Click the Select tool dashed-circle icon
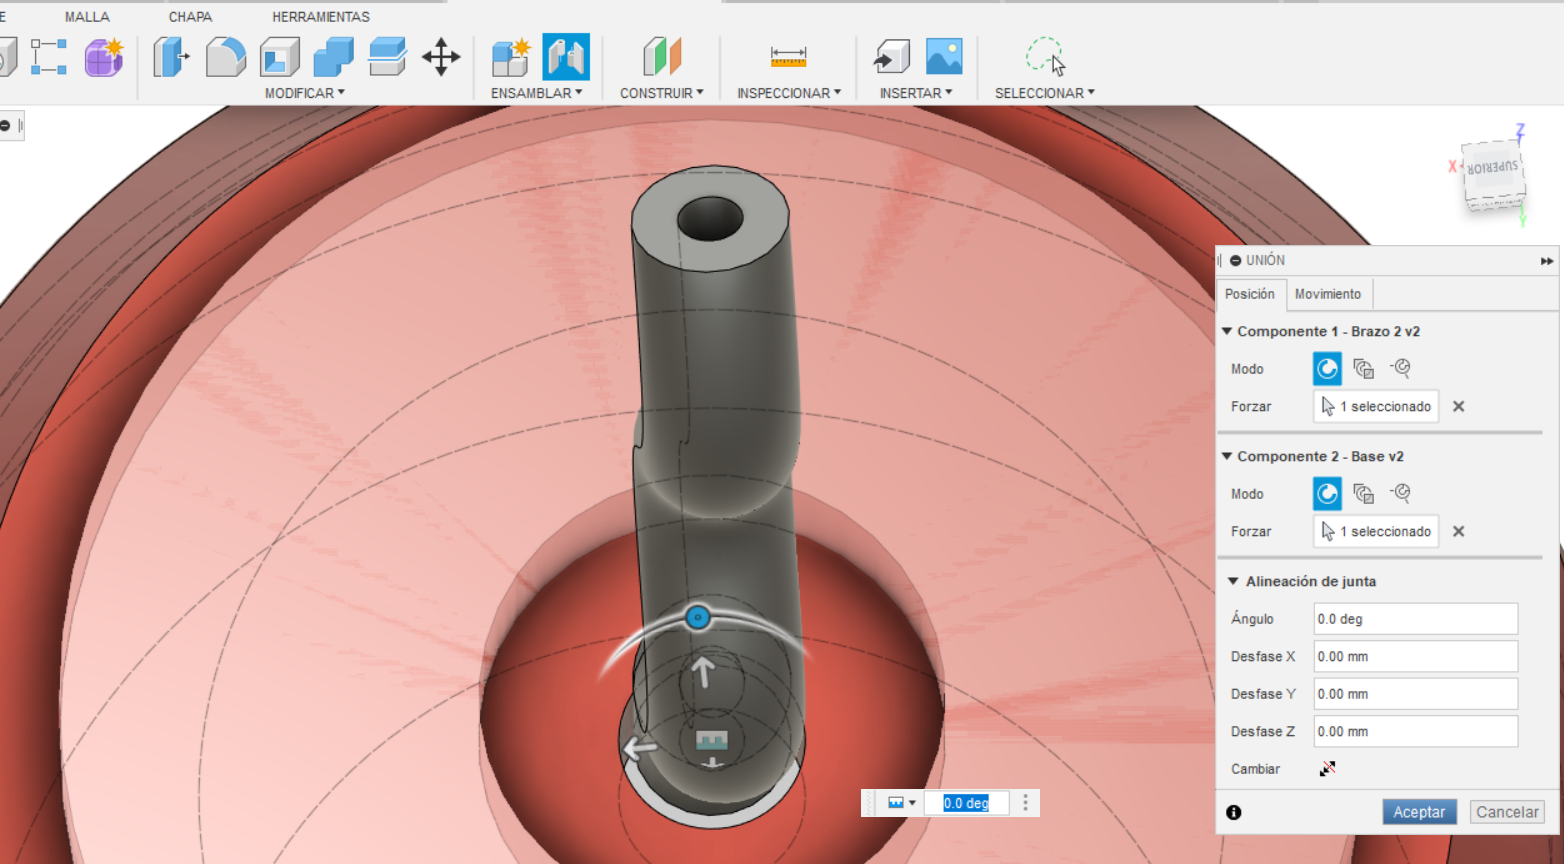Image resolution: width=1564 pixels, height=864 pixels. [x=1045, y=56]
